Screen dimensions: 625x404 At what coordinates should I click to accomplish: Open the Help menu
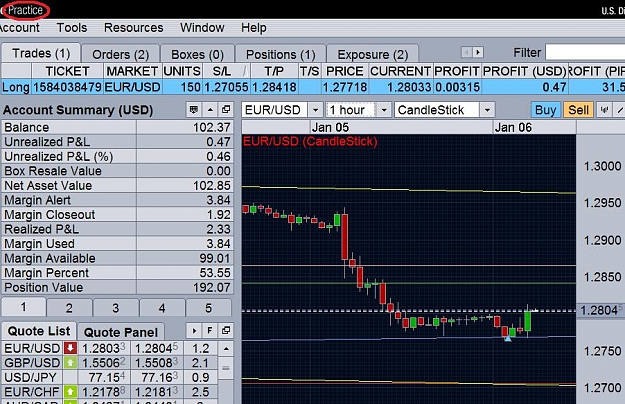click(254, 27)
